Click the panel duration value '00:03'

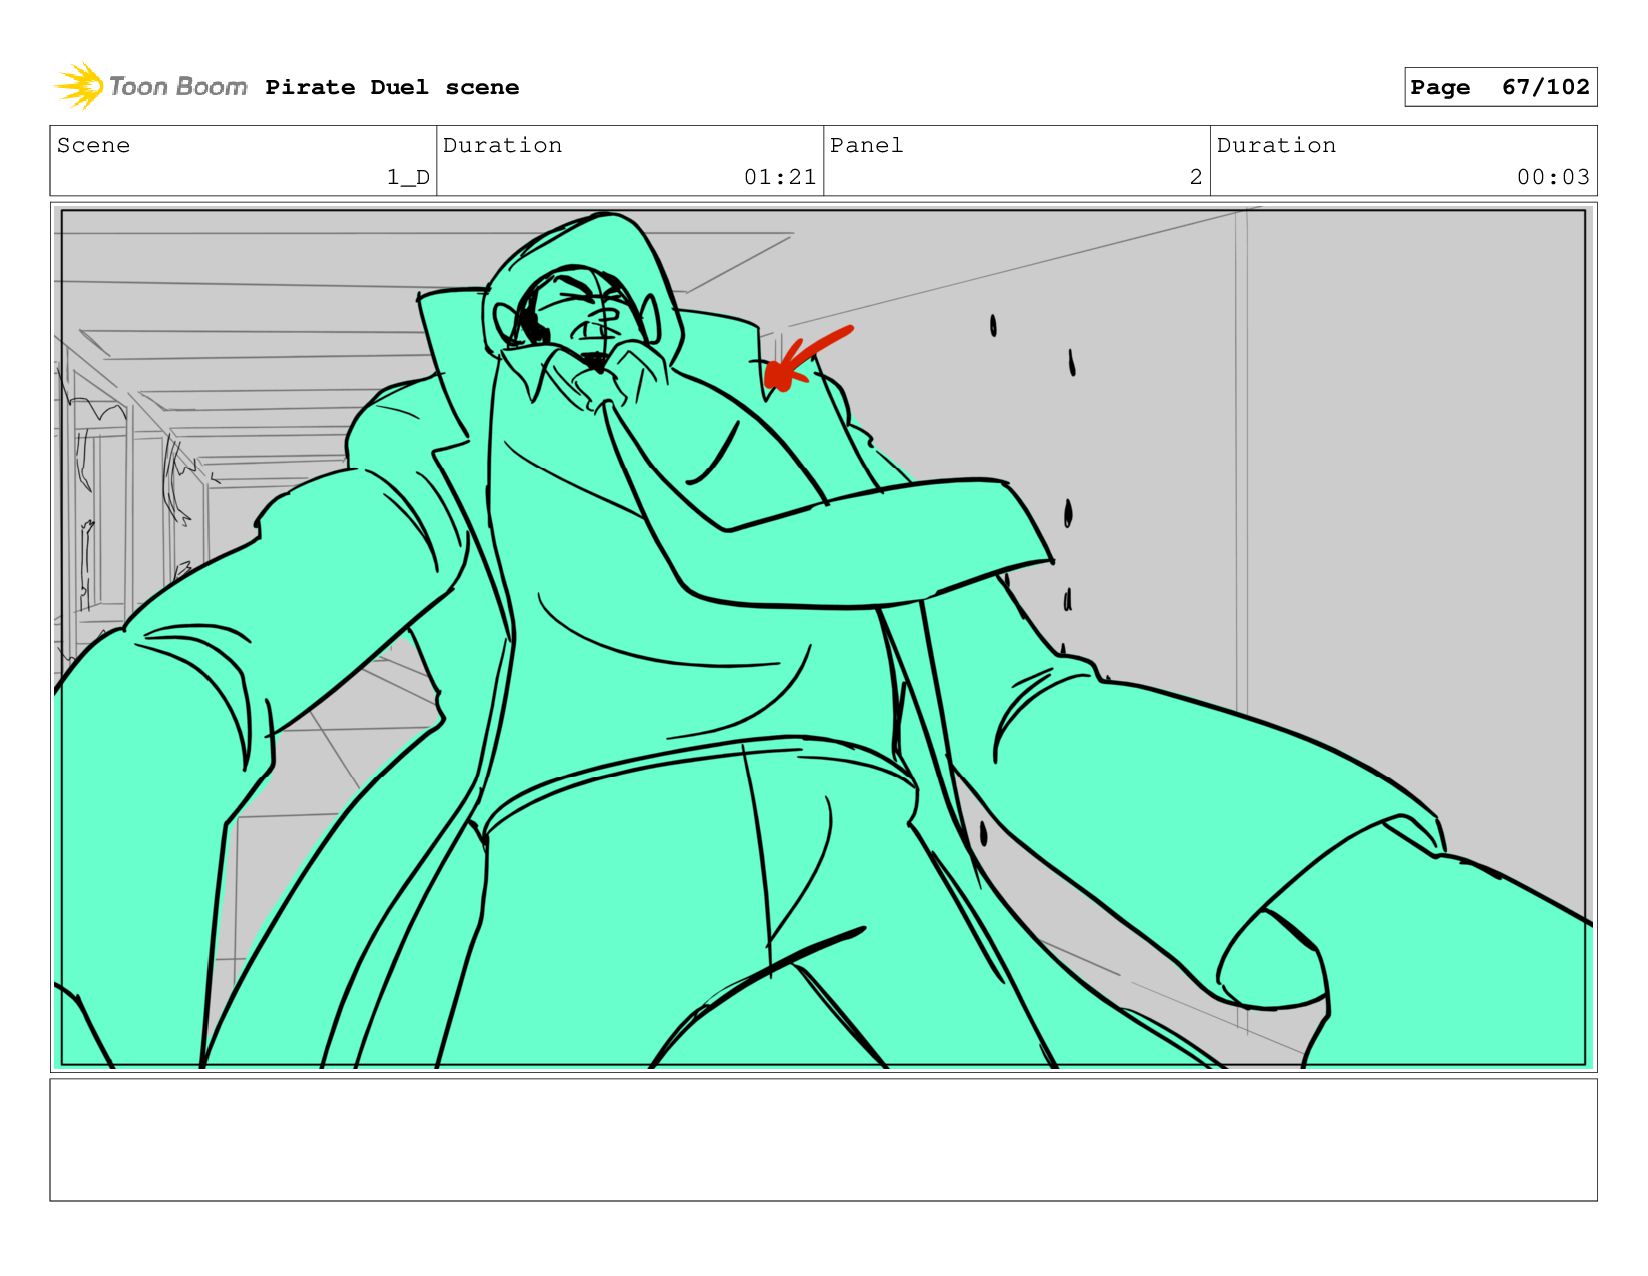coord(1553,177)
